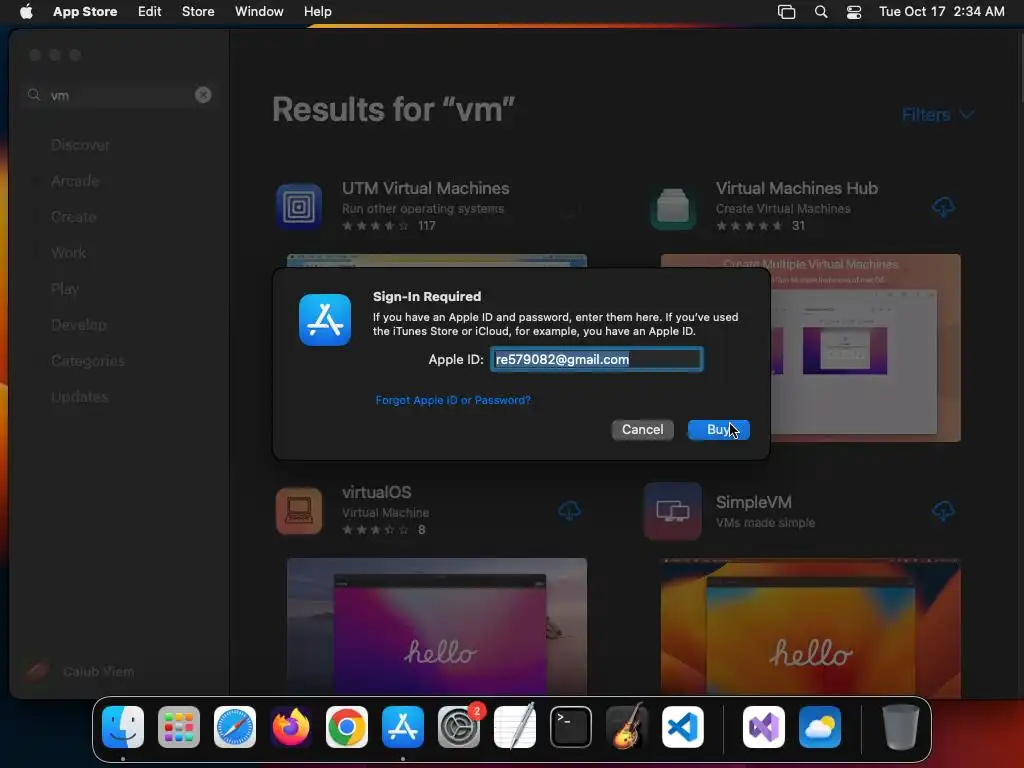Open virtualOS app icon

click(299, 511)
